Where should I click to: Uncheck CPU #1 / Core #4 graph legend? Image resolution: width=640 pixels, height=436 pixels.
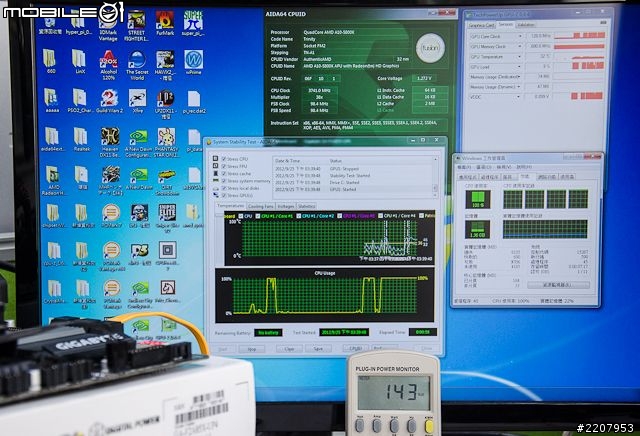pos(380,216)
